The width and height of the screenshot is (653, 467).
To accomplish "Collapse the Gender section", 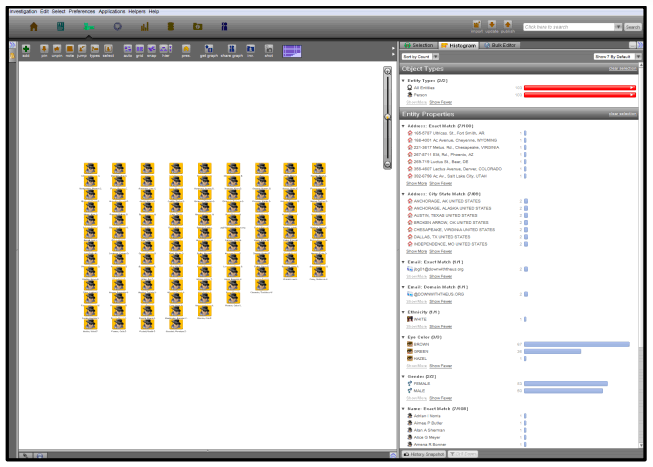I will coord(403,376).
